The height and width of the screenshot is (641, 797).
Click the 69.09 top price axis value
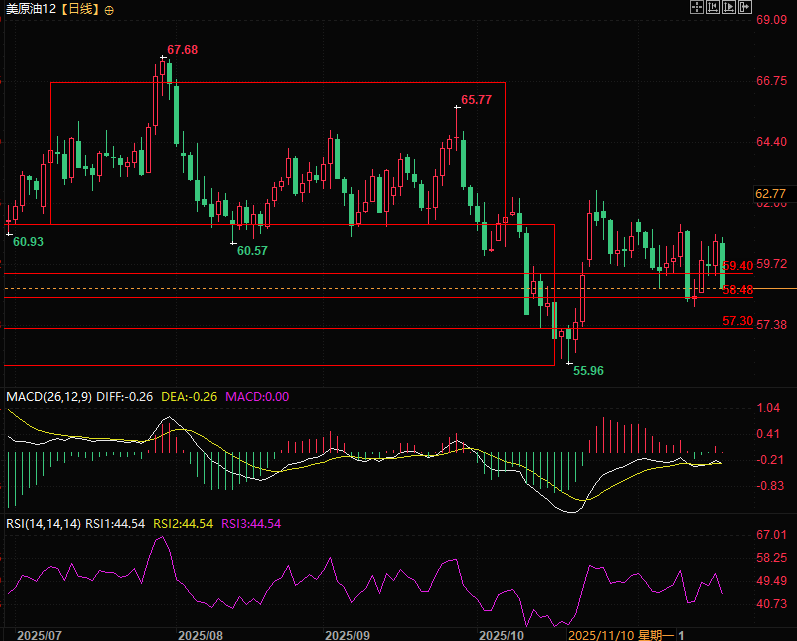click(x=772, y=20)
